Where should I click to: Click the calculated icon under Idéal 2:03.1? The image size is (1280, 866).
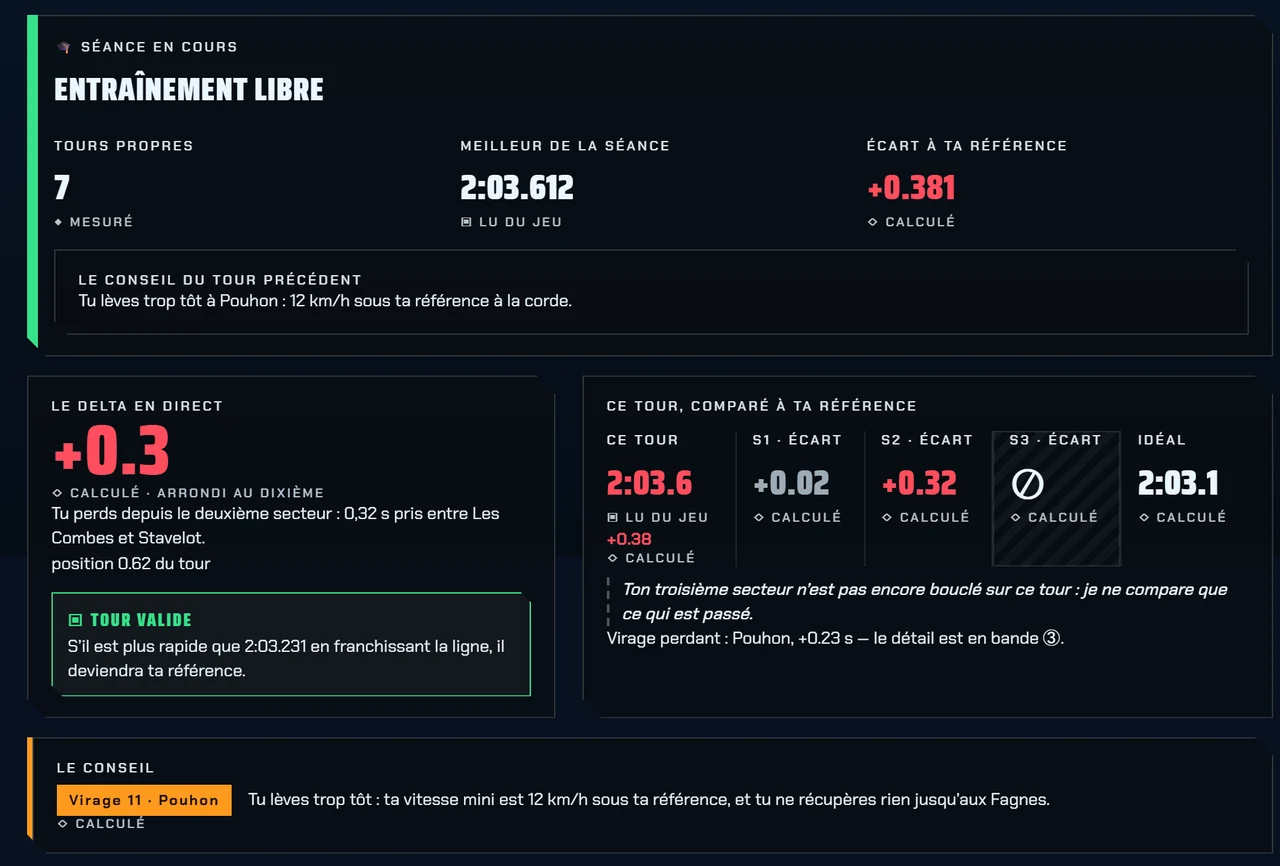point(1144,517)
